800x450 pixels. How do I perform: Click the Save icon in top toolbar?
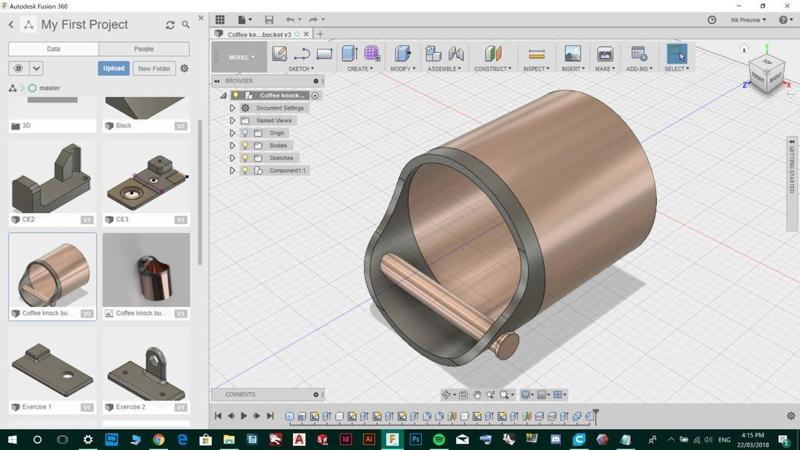[x=268, y=19]
